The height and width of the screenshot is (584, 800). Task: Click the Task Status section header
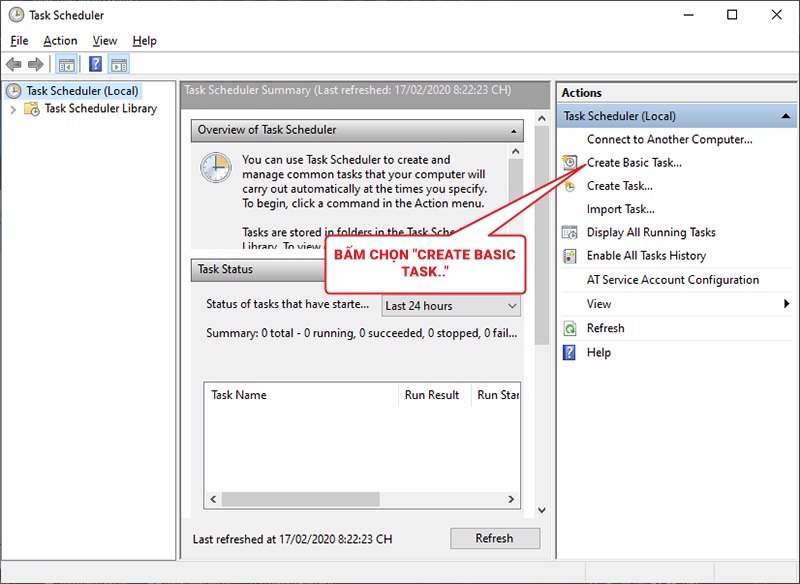[x=258, y=270]
